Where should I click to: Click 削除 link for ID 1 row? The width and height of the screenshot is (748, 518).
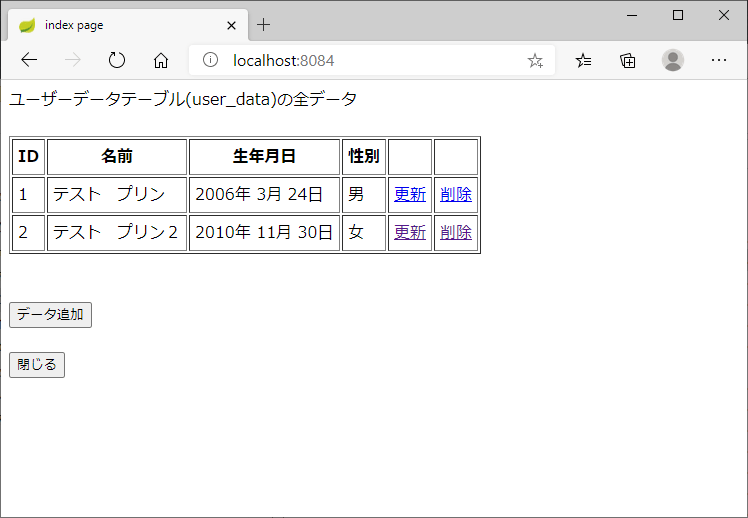tap(456, 194)
